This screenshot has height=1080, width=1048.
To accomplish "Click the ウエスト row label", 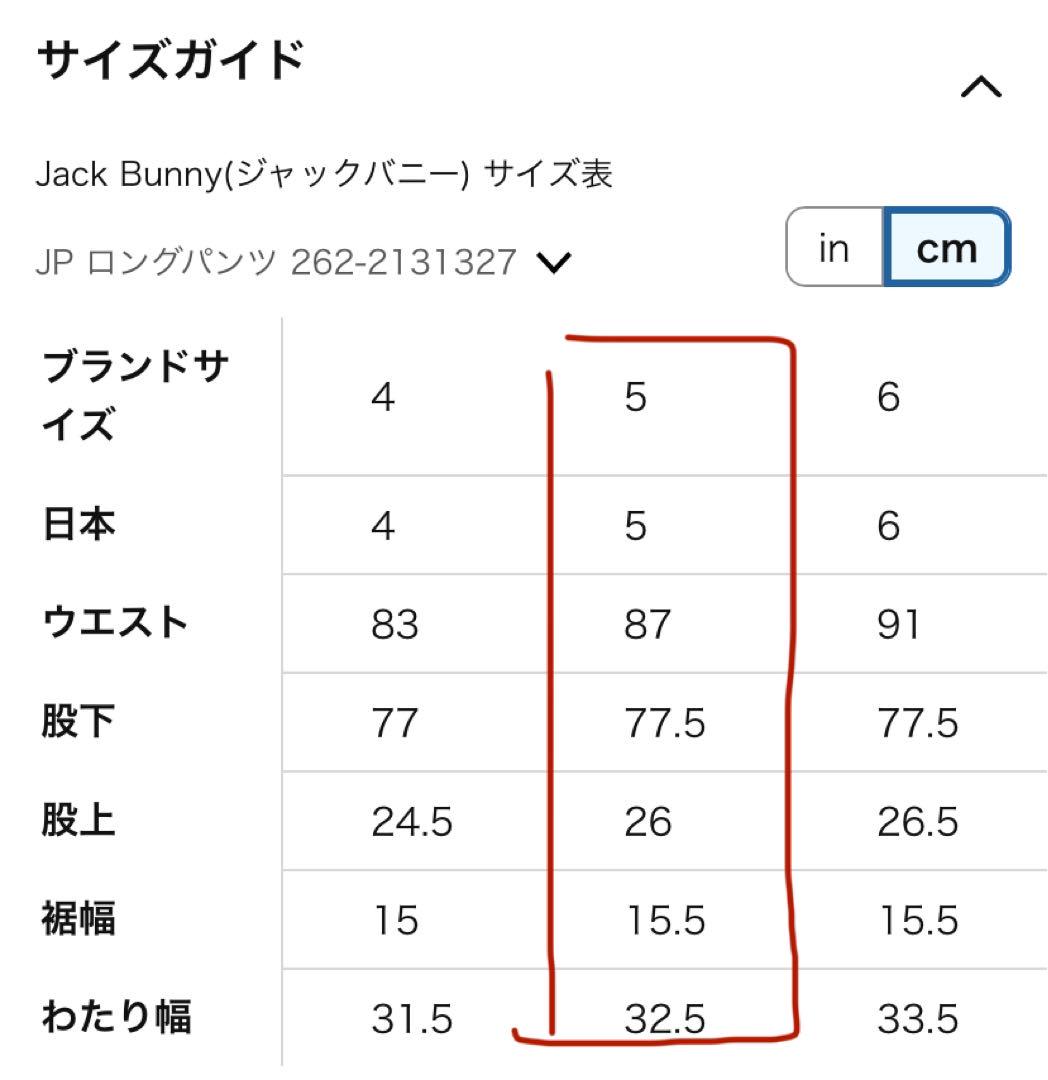I will pos(114,622).
